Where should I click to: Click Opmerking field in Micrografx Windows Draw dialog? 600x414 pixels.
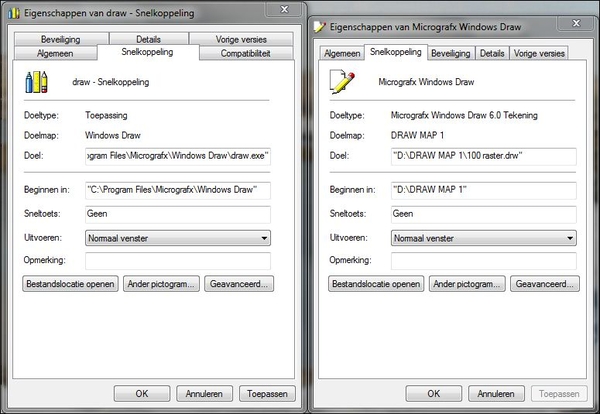coord(484,261)
